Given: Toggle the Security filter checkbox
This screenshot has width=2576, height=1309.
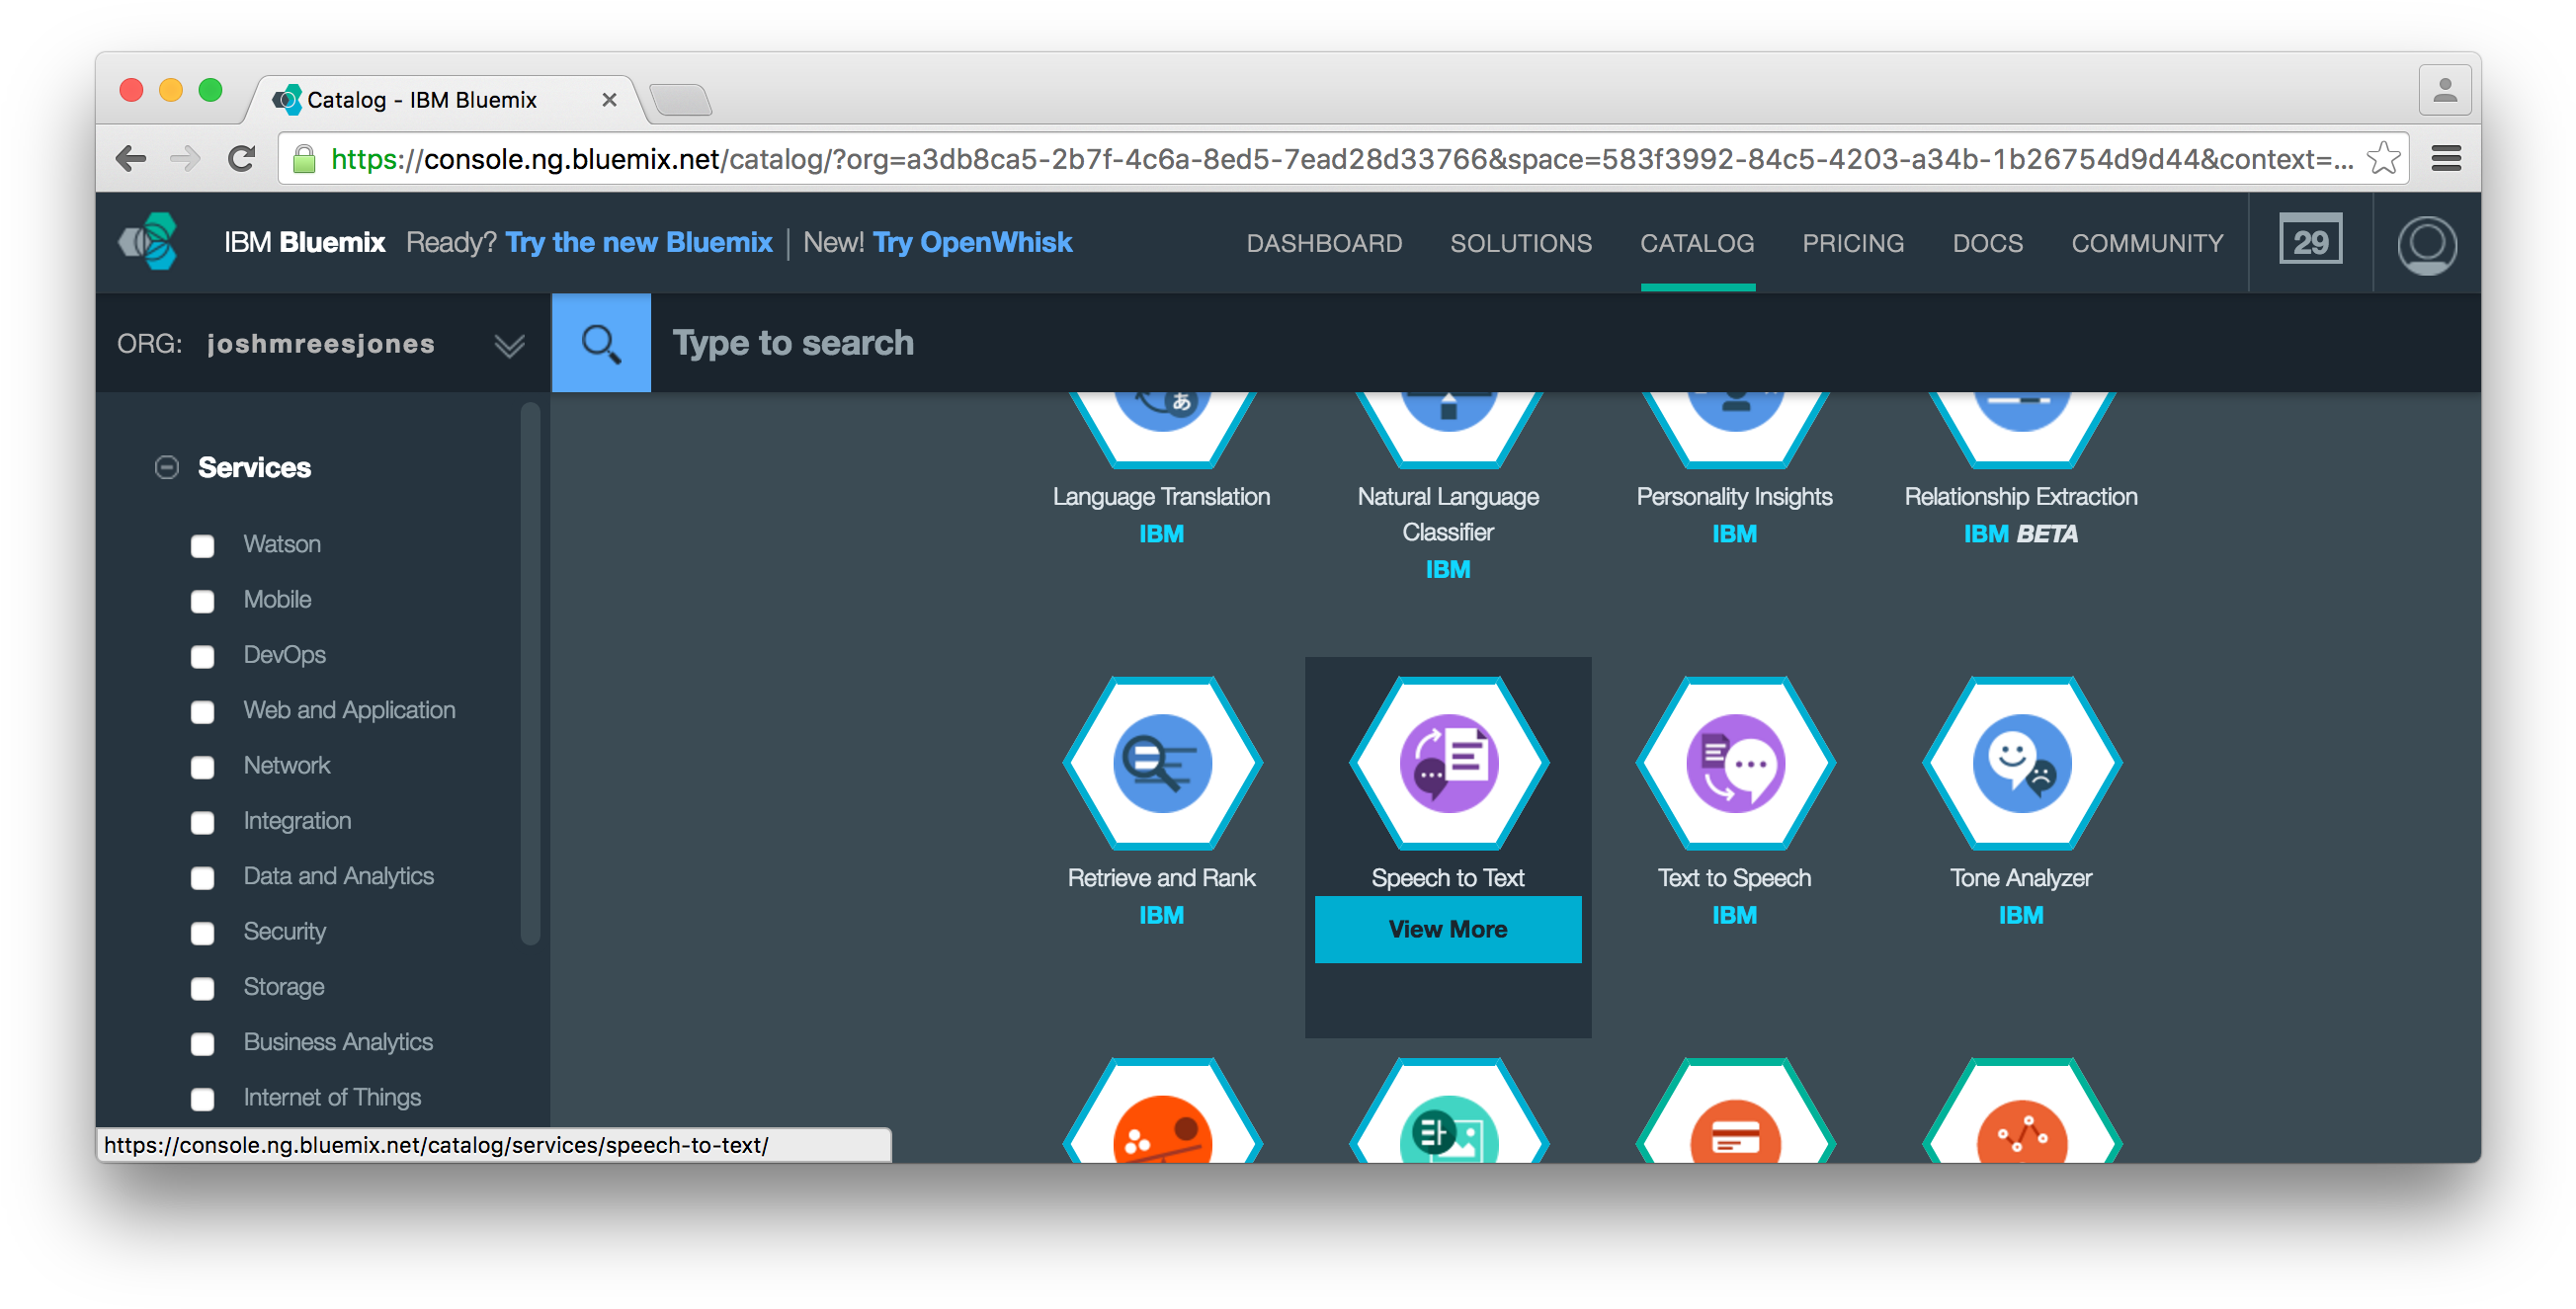Looking at the screenshot, I should coord(203,933).
